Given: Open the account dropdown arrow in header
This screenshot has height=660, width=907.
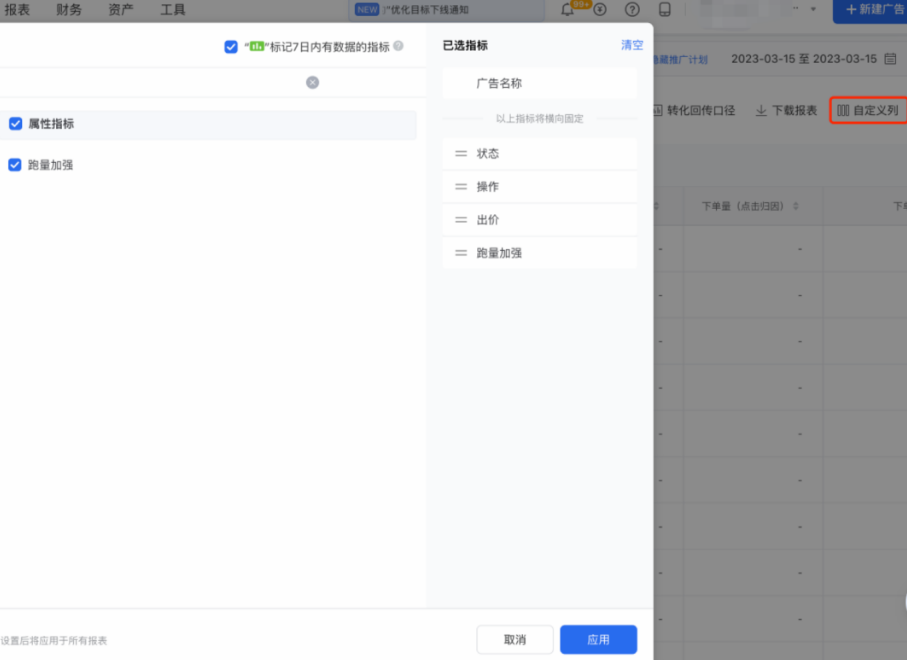Looking at the screenshot, I should [812, 9].
